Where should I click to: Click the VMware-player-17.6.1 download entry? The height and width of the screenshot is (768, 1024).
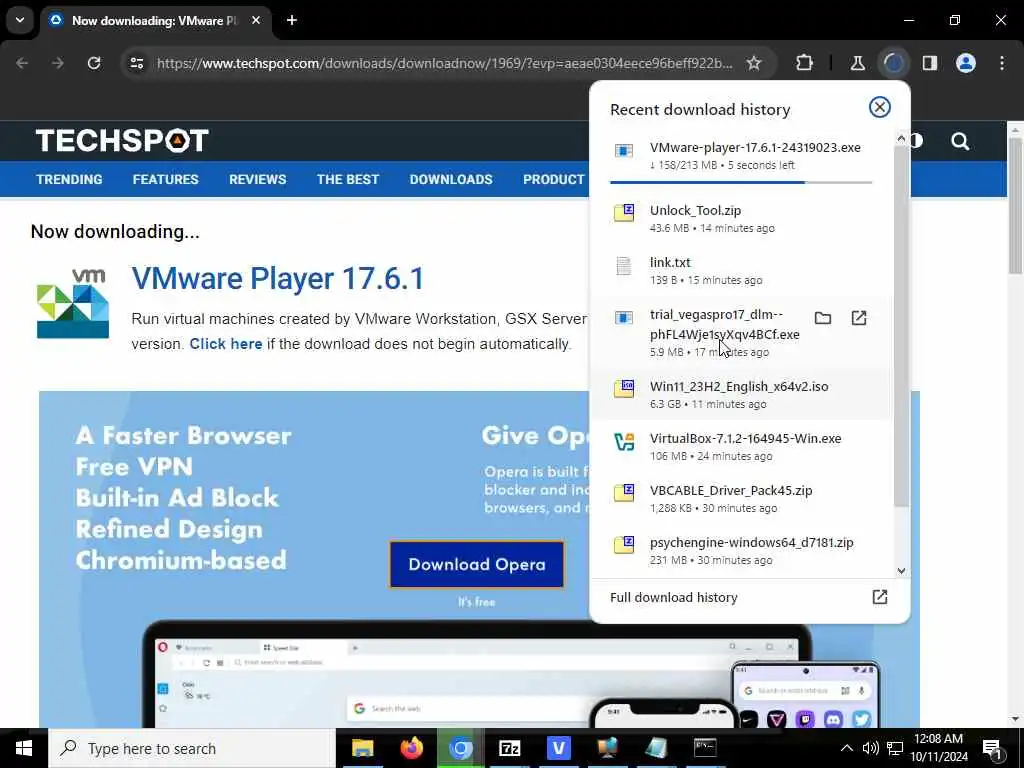[x=741, y=155]
